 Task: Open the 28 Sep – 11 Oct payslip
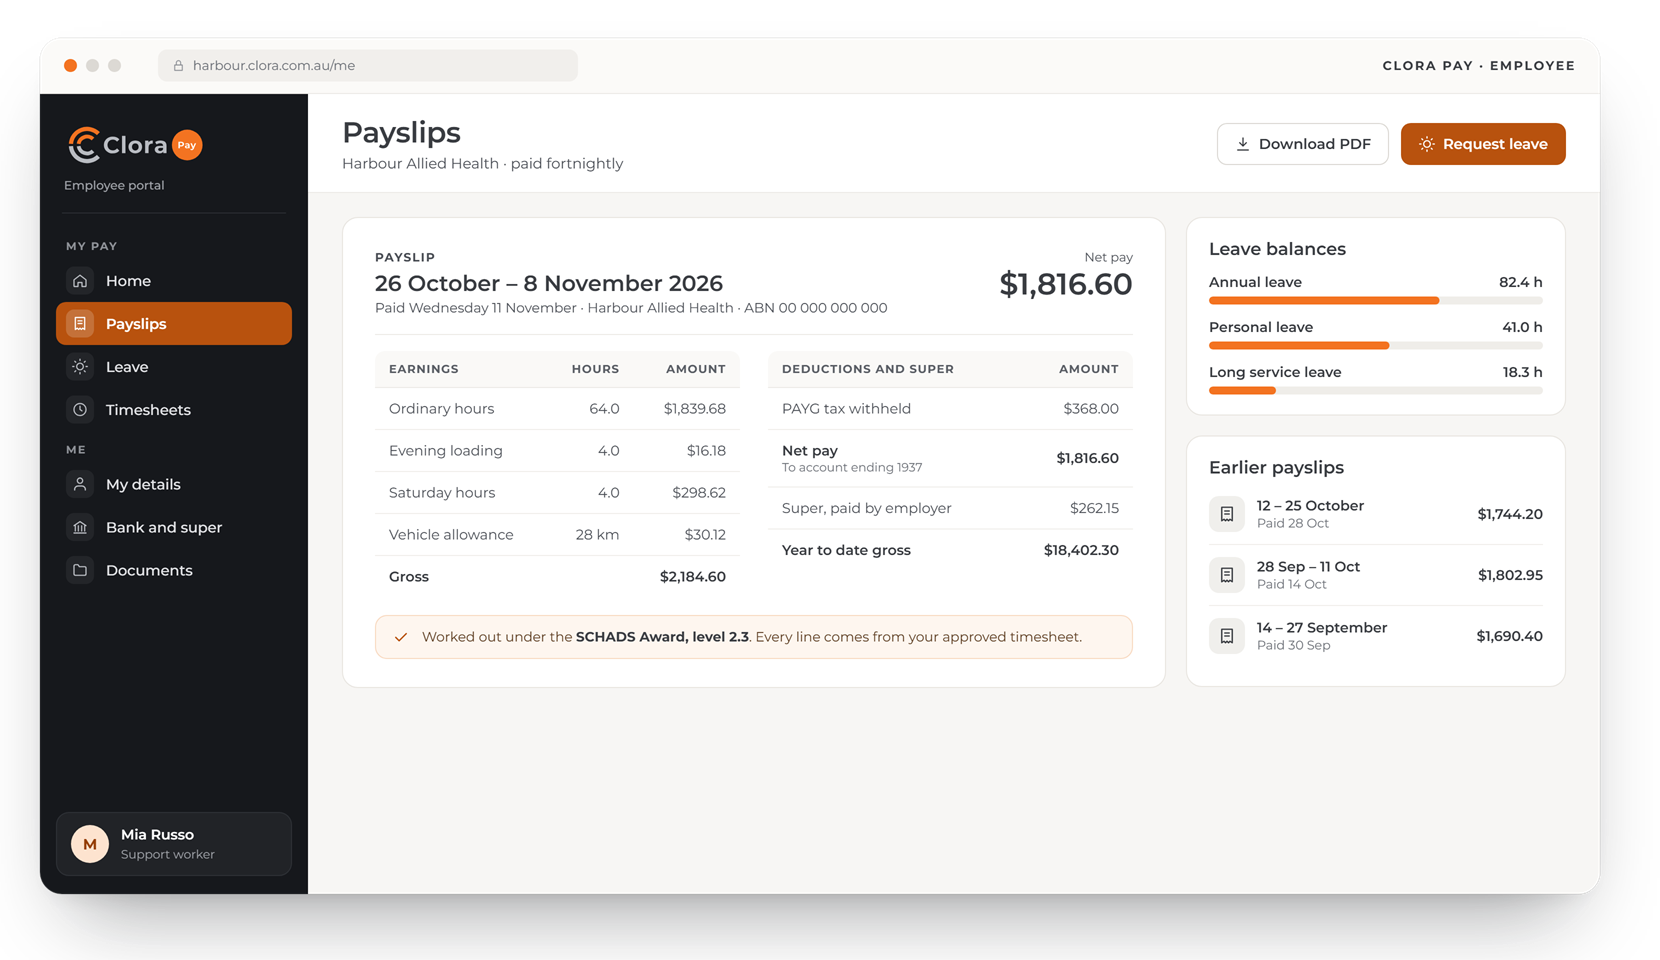click(1376, 575)
